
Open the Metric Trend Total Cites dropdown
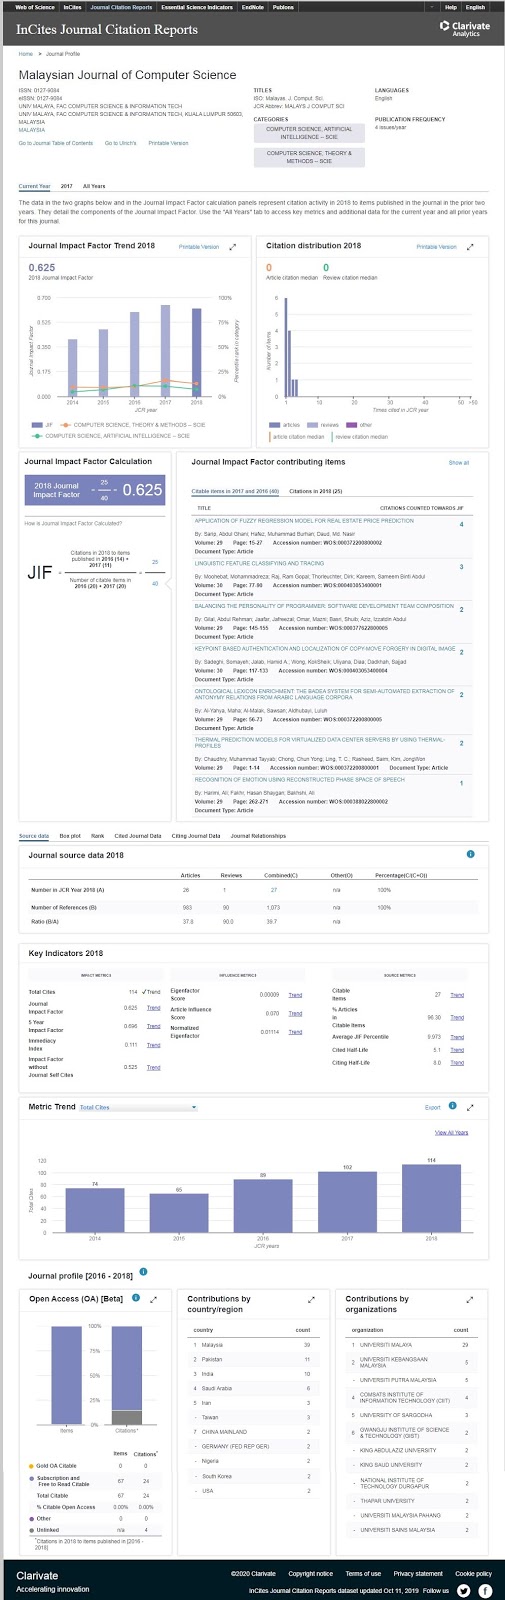click(x=138, y=1107)
